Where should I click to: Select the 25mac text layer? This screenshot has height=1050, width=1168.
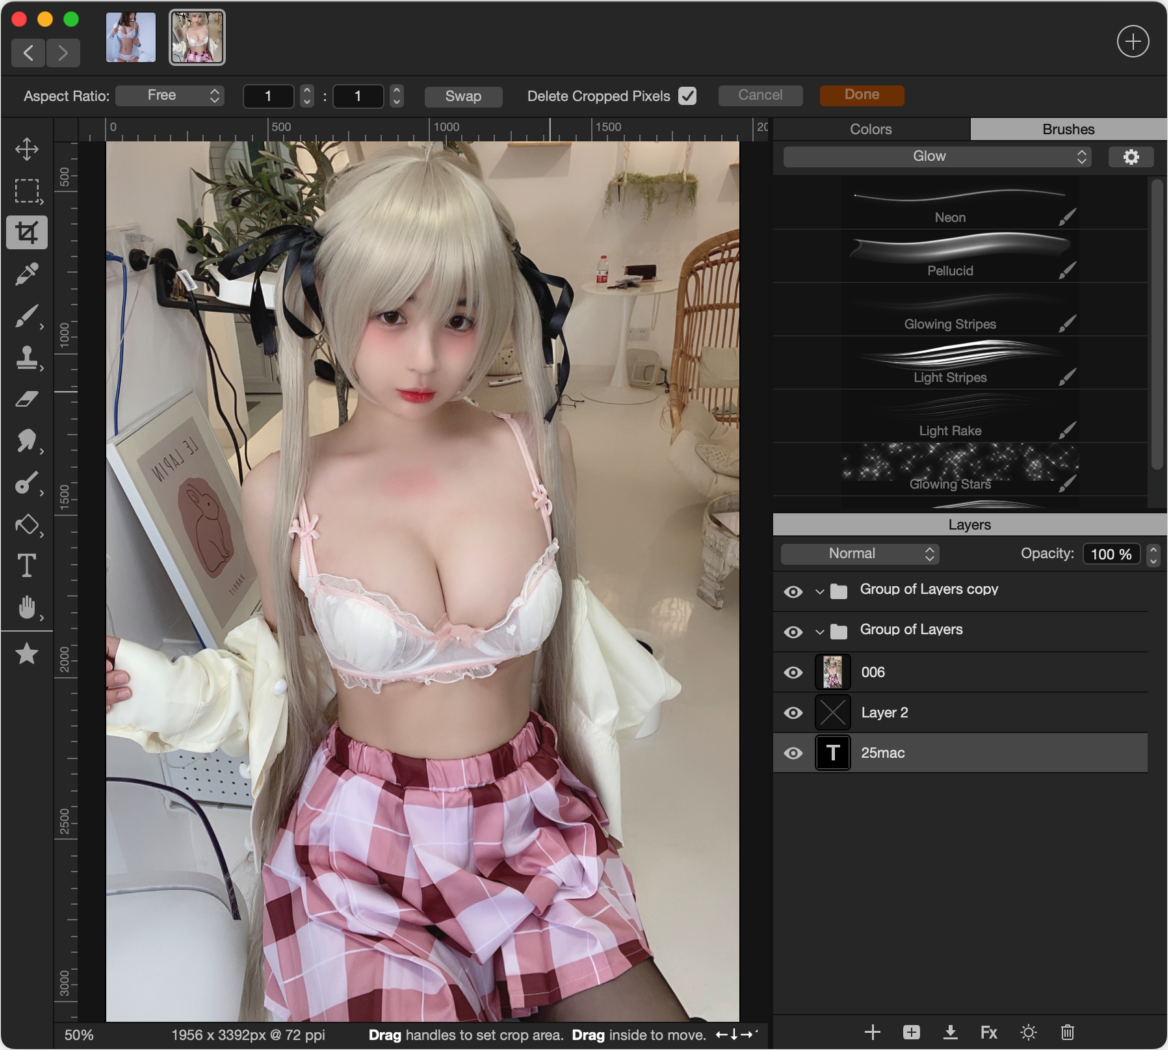tap(960, 753)
